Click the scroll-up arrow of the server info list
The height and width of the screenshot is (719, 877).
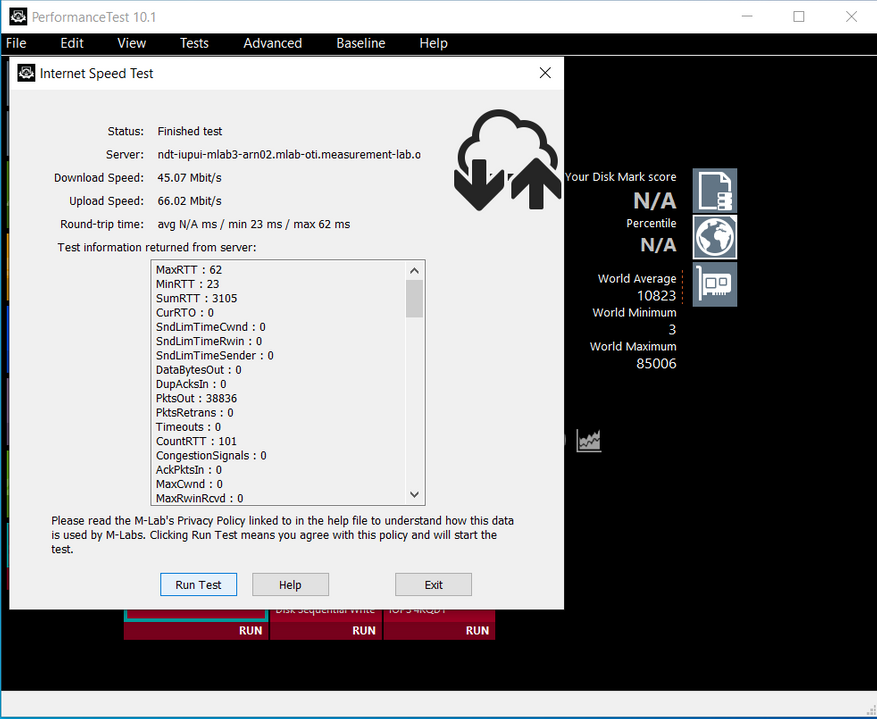pyautogui.click(x=414, y=271)
